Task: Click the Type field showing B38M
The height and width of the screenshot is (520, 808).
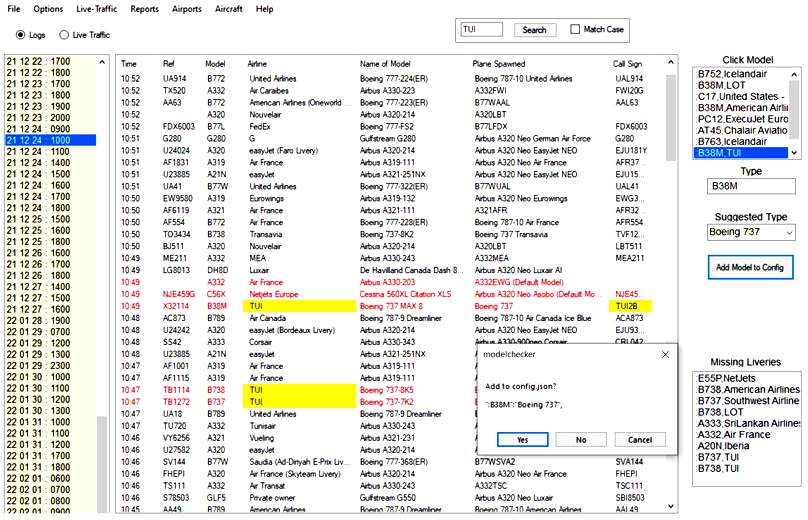Action: (x=751, y=186)
